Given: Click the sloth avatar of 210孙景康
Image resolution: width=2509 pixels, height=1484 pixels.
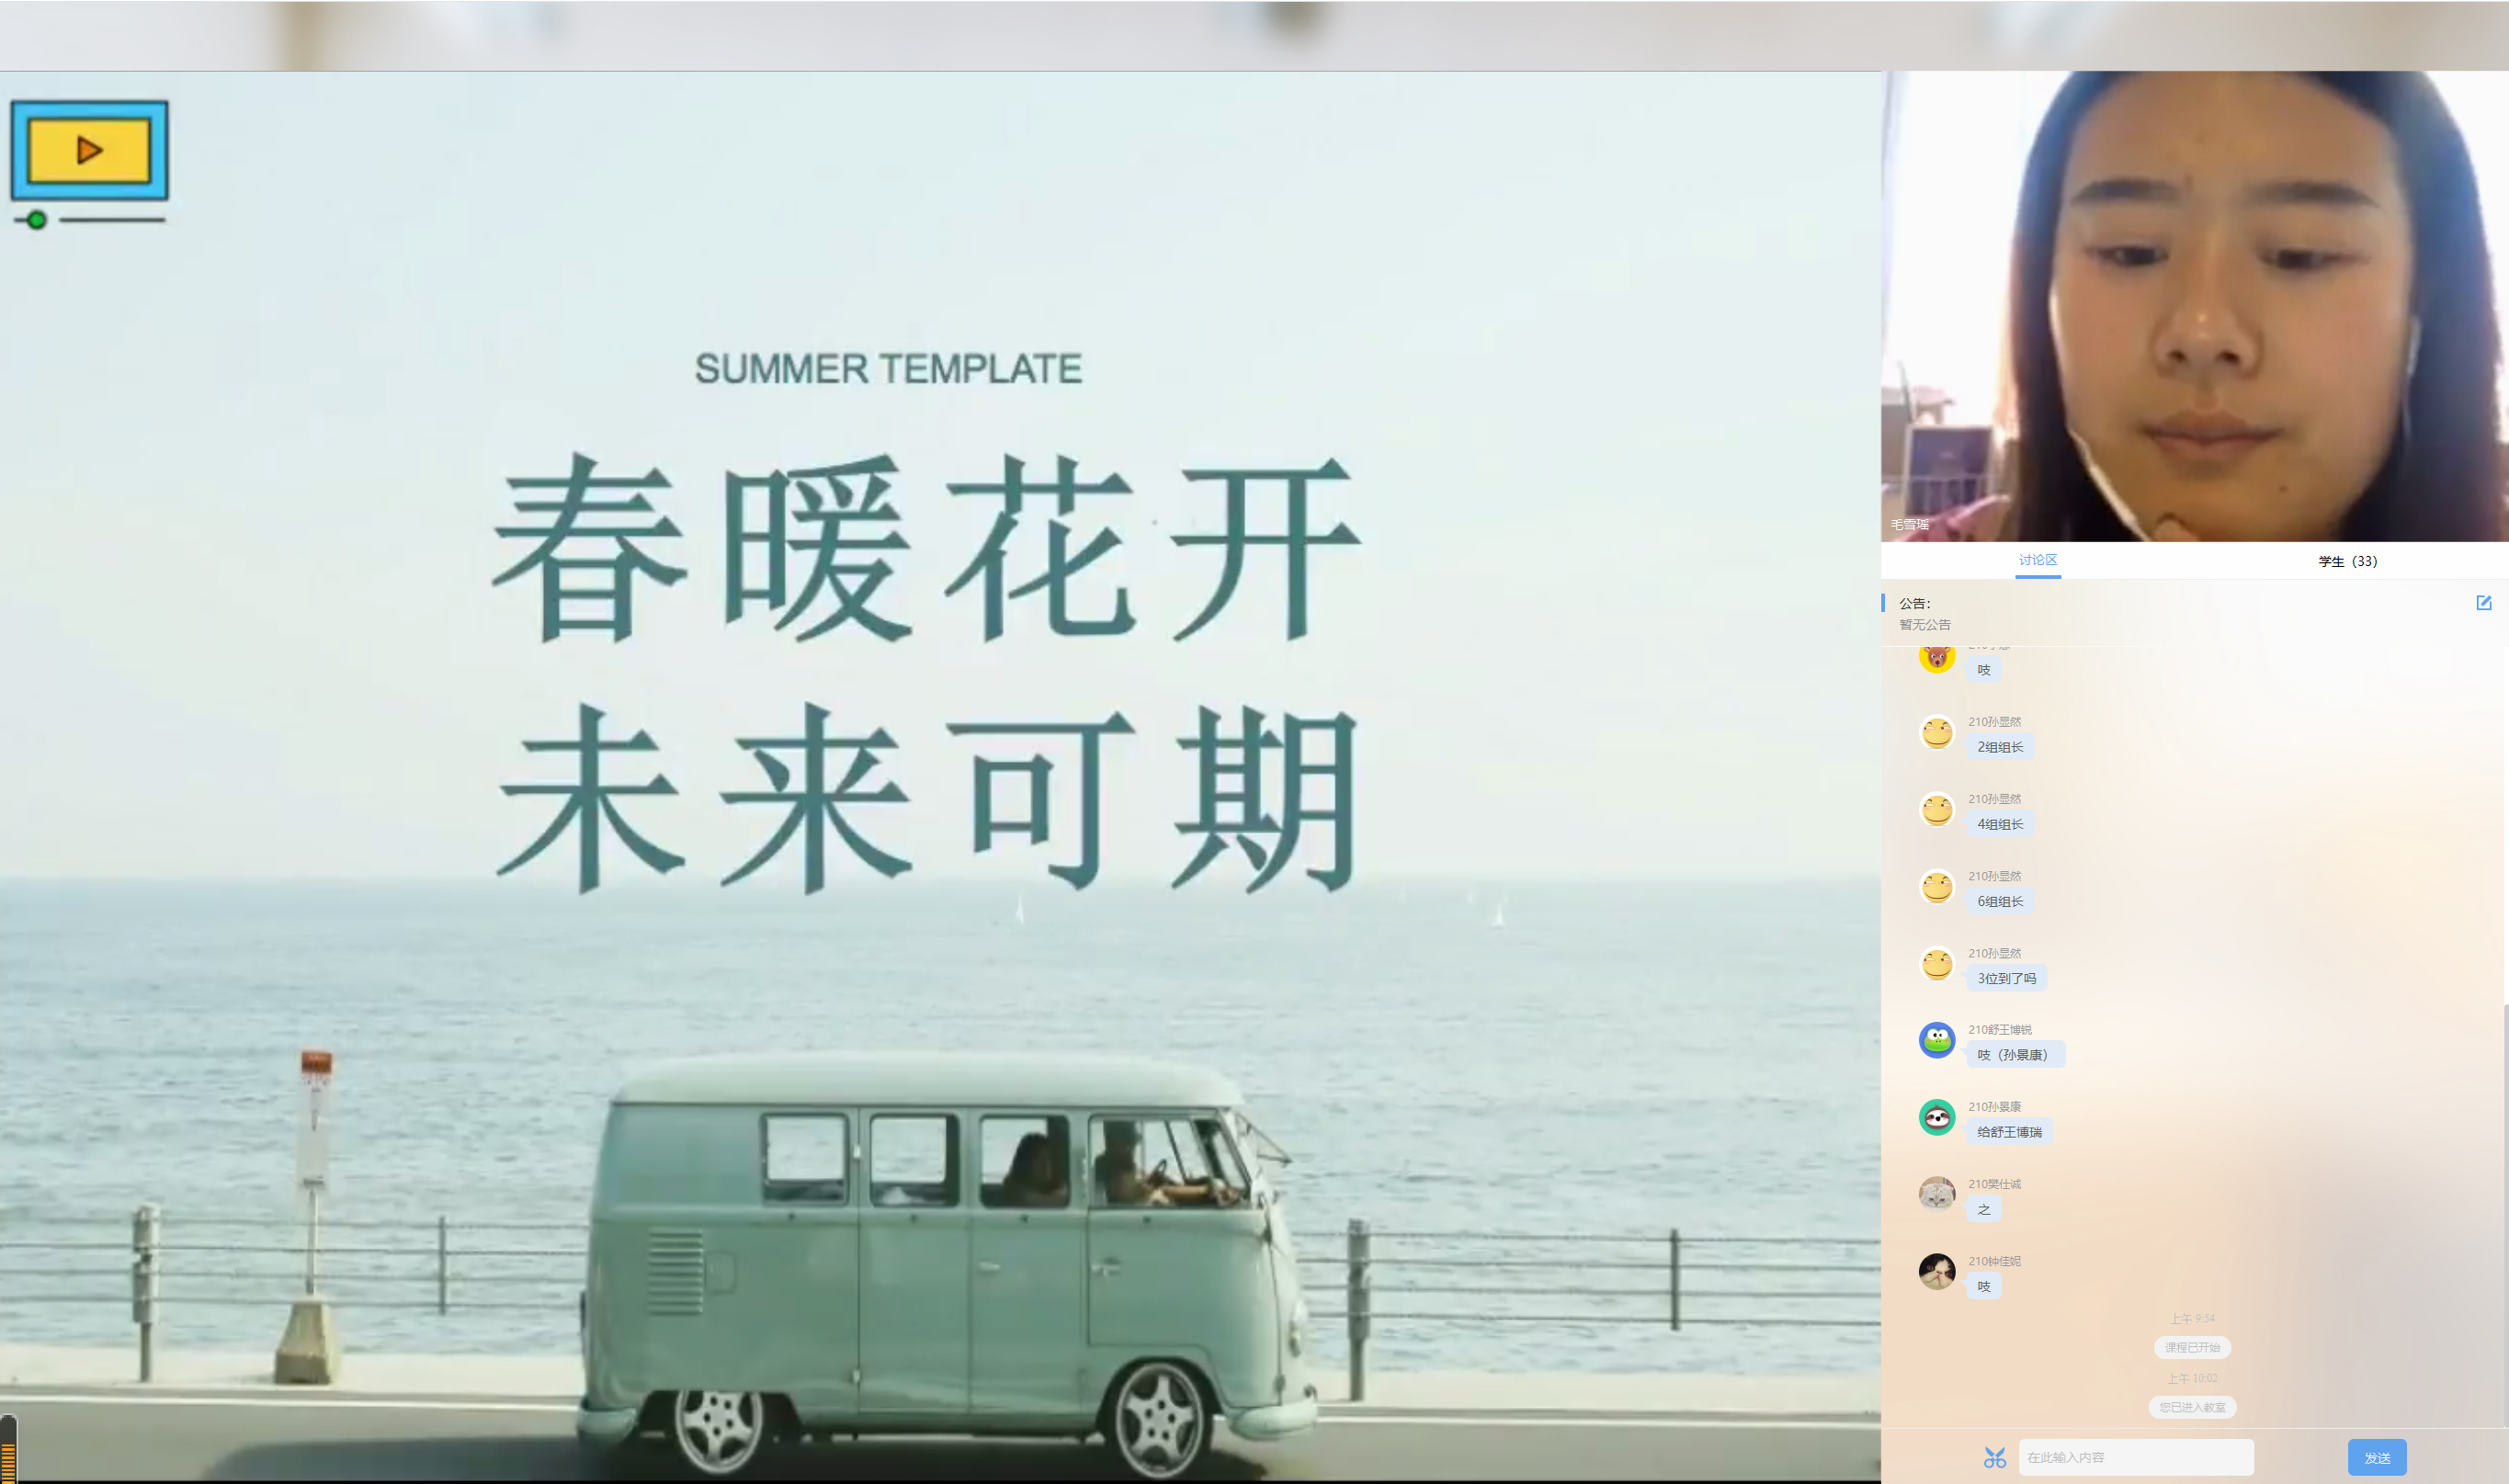Looking at the screenshot, I should [1936, 1117].
